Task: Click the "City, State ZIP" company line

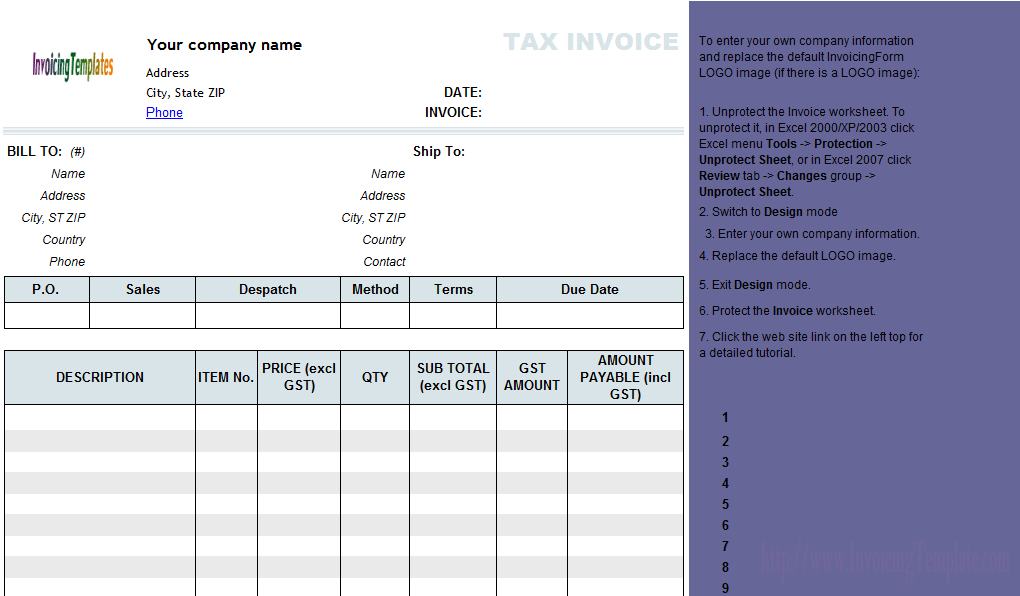Action: [x=185, y=92]
